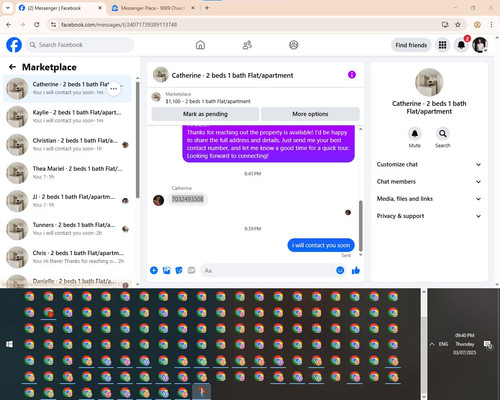Click More options button

point(310,114)
